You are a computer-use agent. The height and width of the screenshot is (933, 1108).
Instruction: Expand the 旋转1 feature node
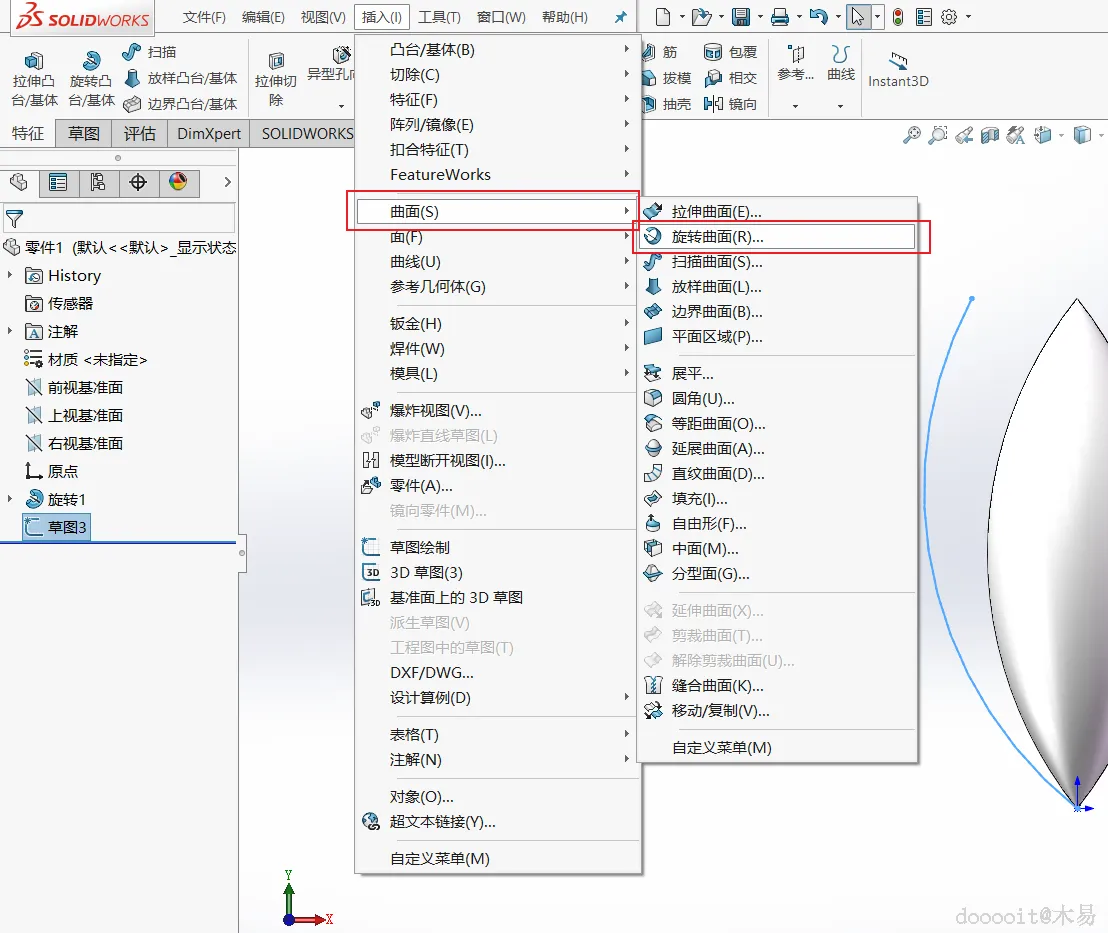10,498
